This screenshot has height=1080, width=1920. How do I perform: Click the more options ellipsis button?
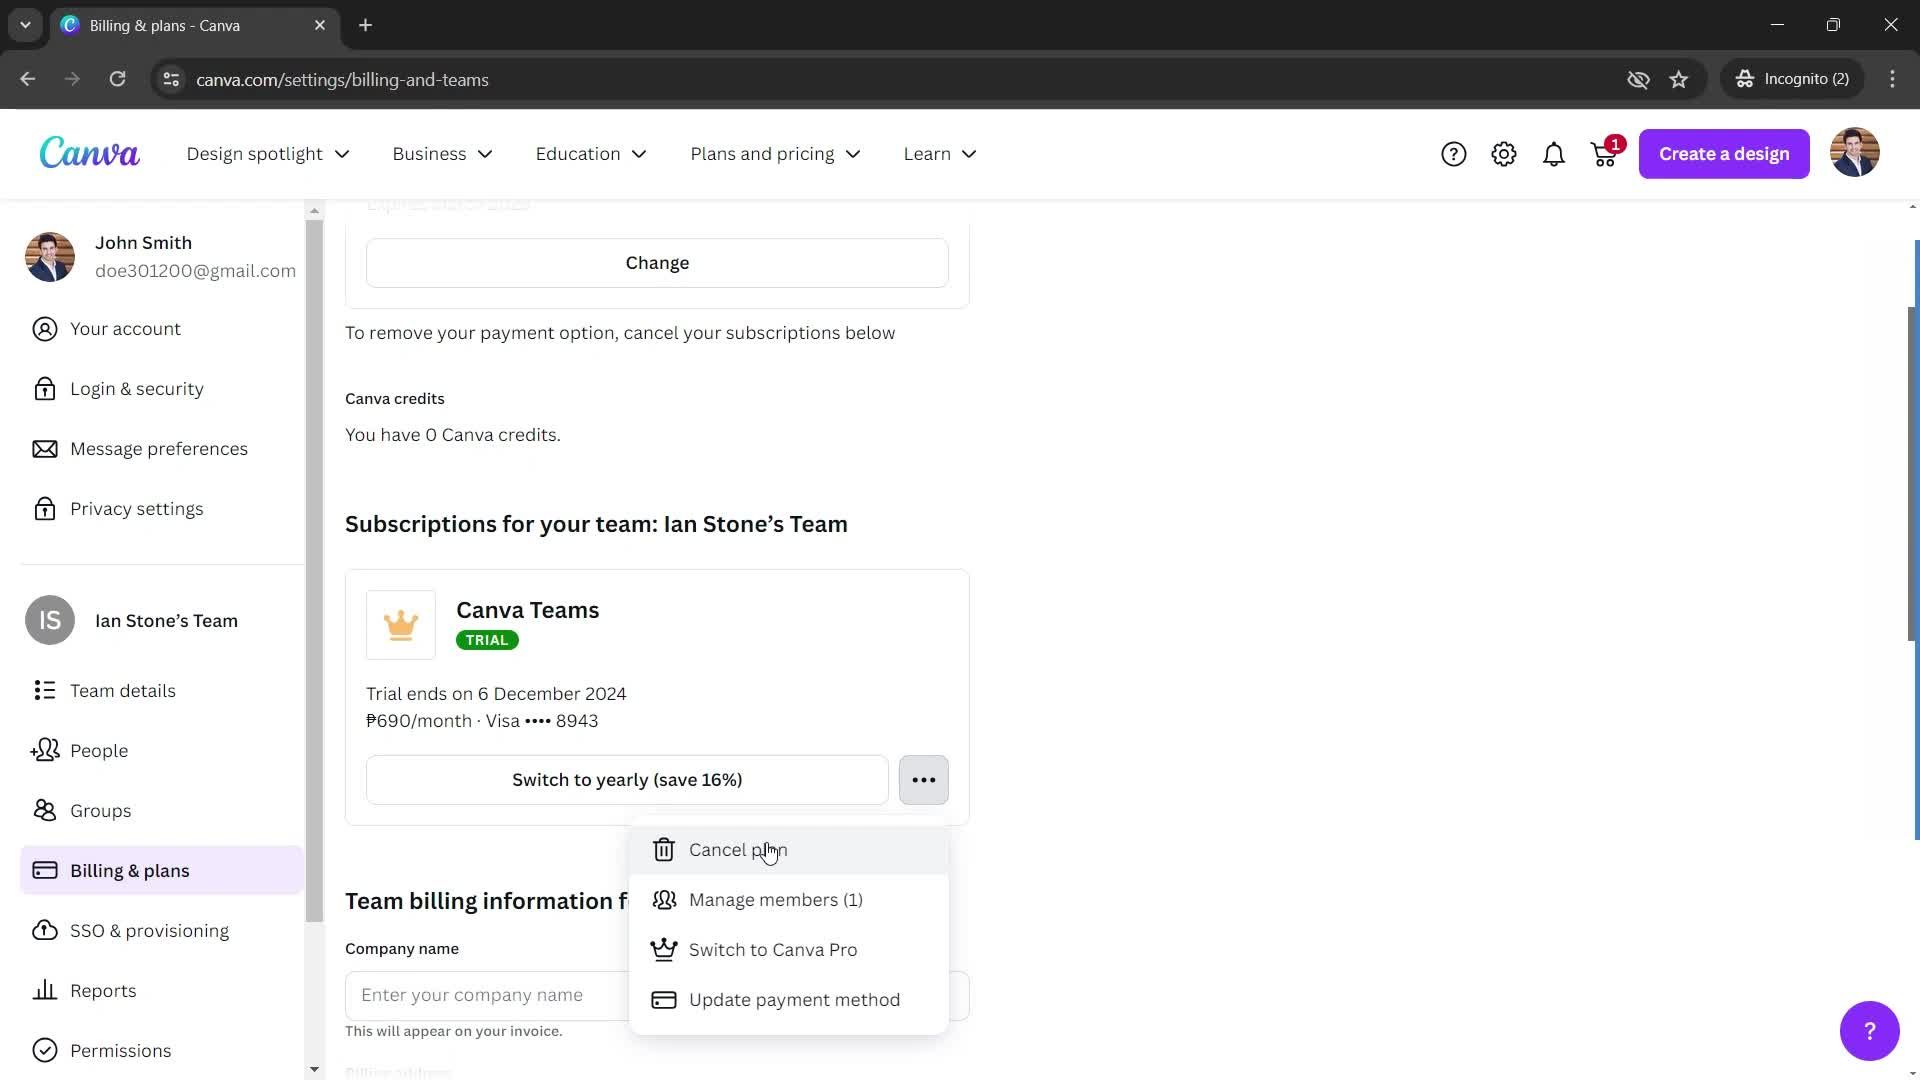coord(923,780)
